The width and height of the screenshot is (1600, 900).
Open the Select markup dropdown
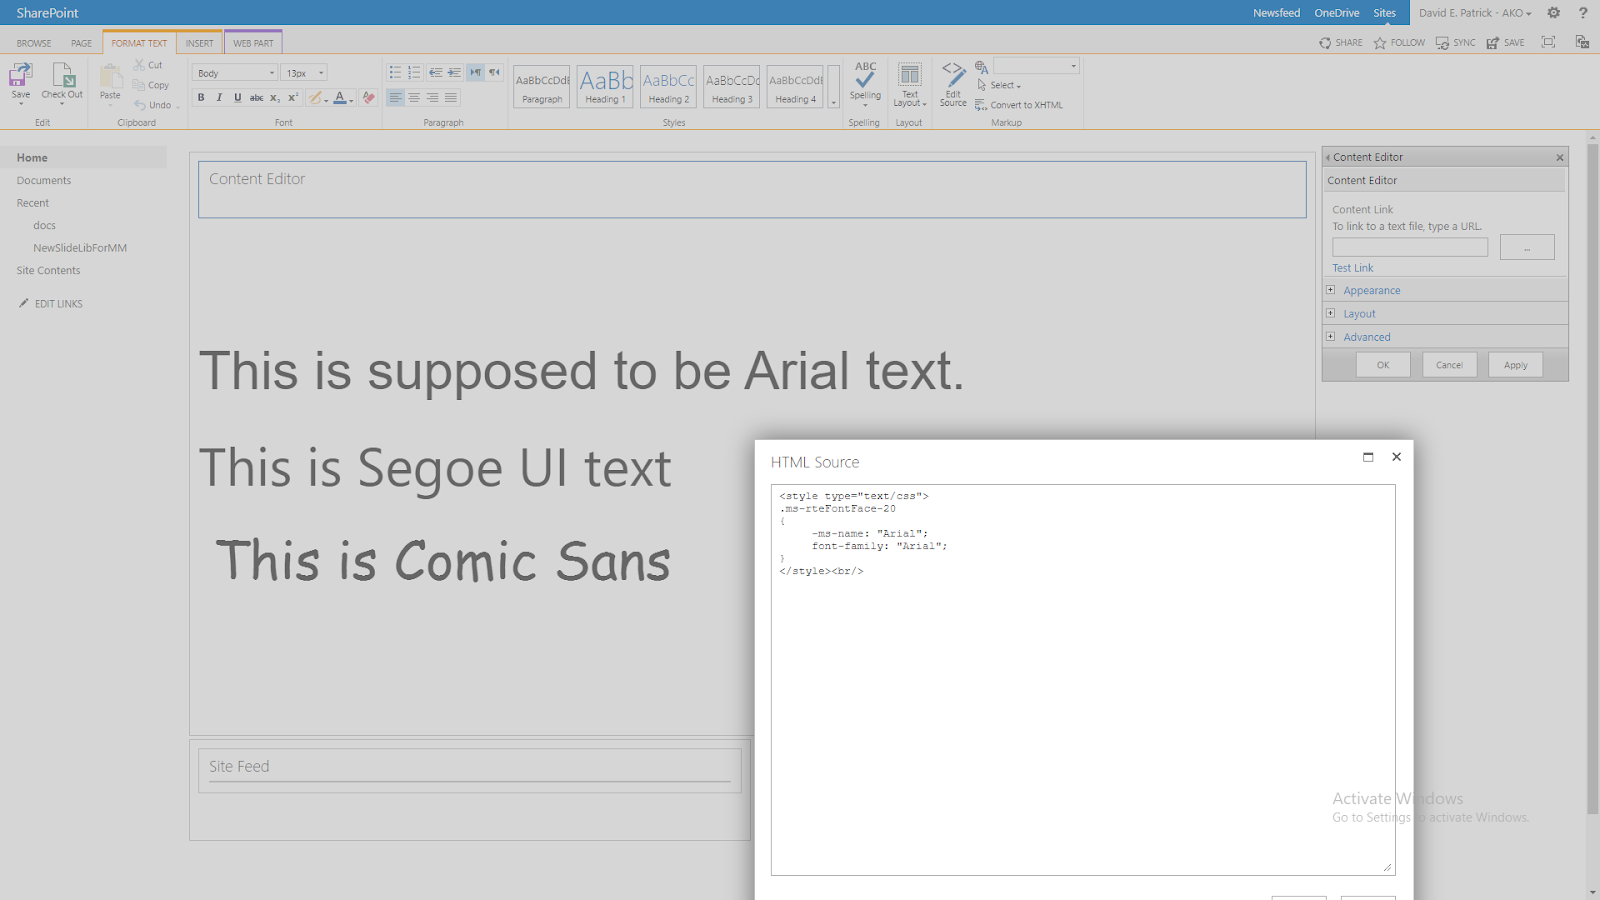pyautogui.click(x=999, y=85)
